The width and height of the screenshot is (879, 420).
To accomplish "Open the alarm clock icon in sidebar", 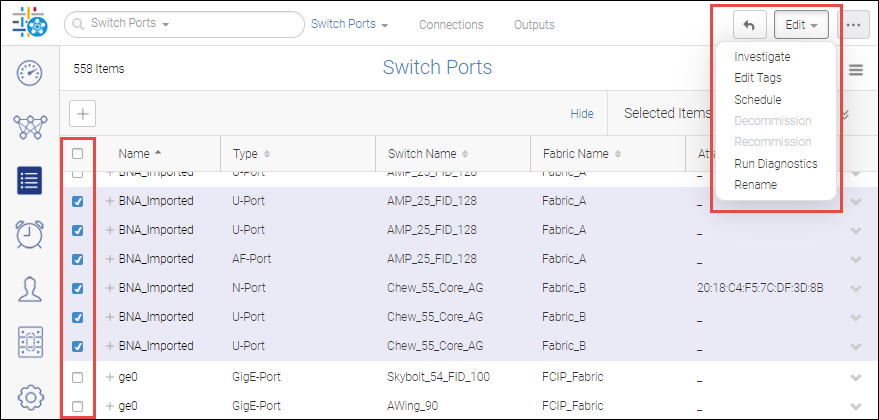I will click(30, 235).
